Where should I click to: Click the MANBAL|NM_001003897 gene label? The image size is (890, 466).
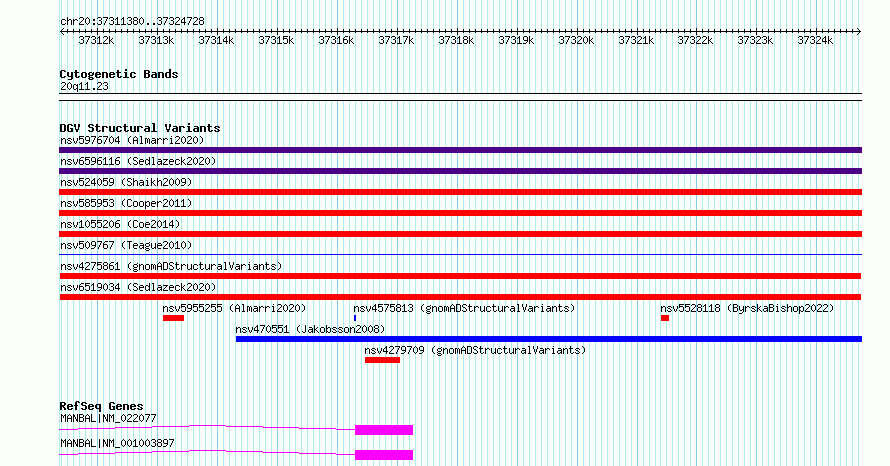pos(117,443)
